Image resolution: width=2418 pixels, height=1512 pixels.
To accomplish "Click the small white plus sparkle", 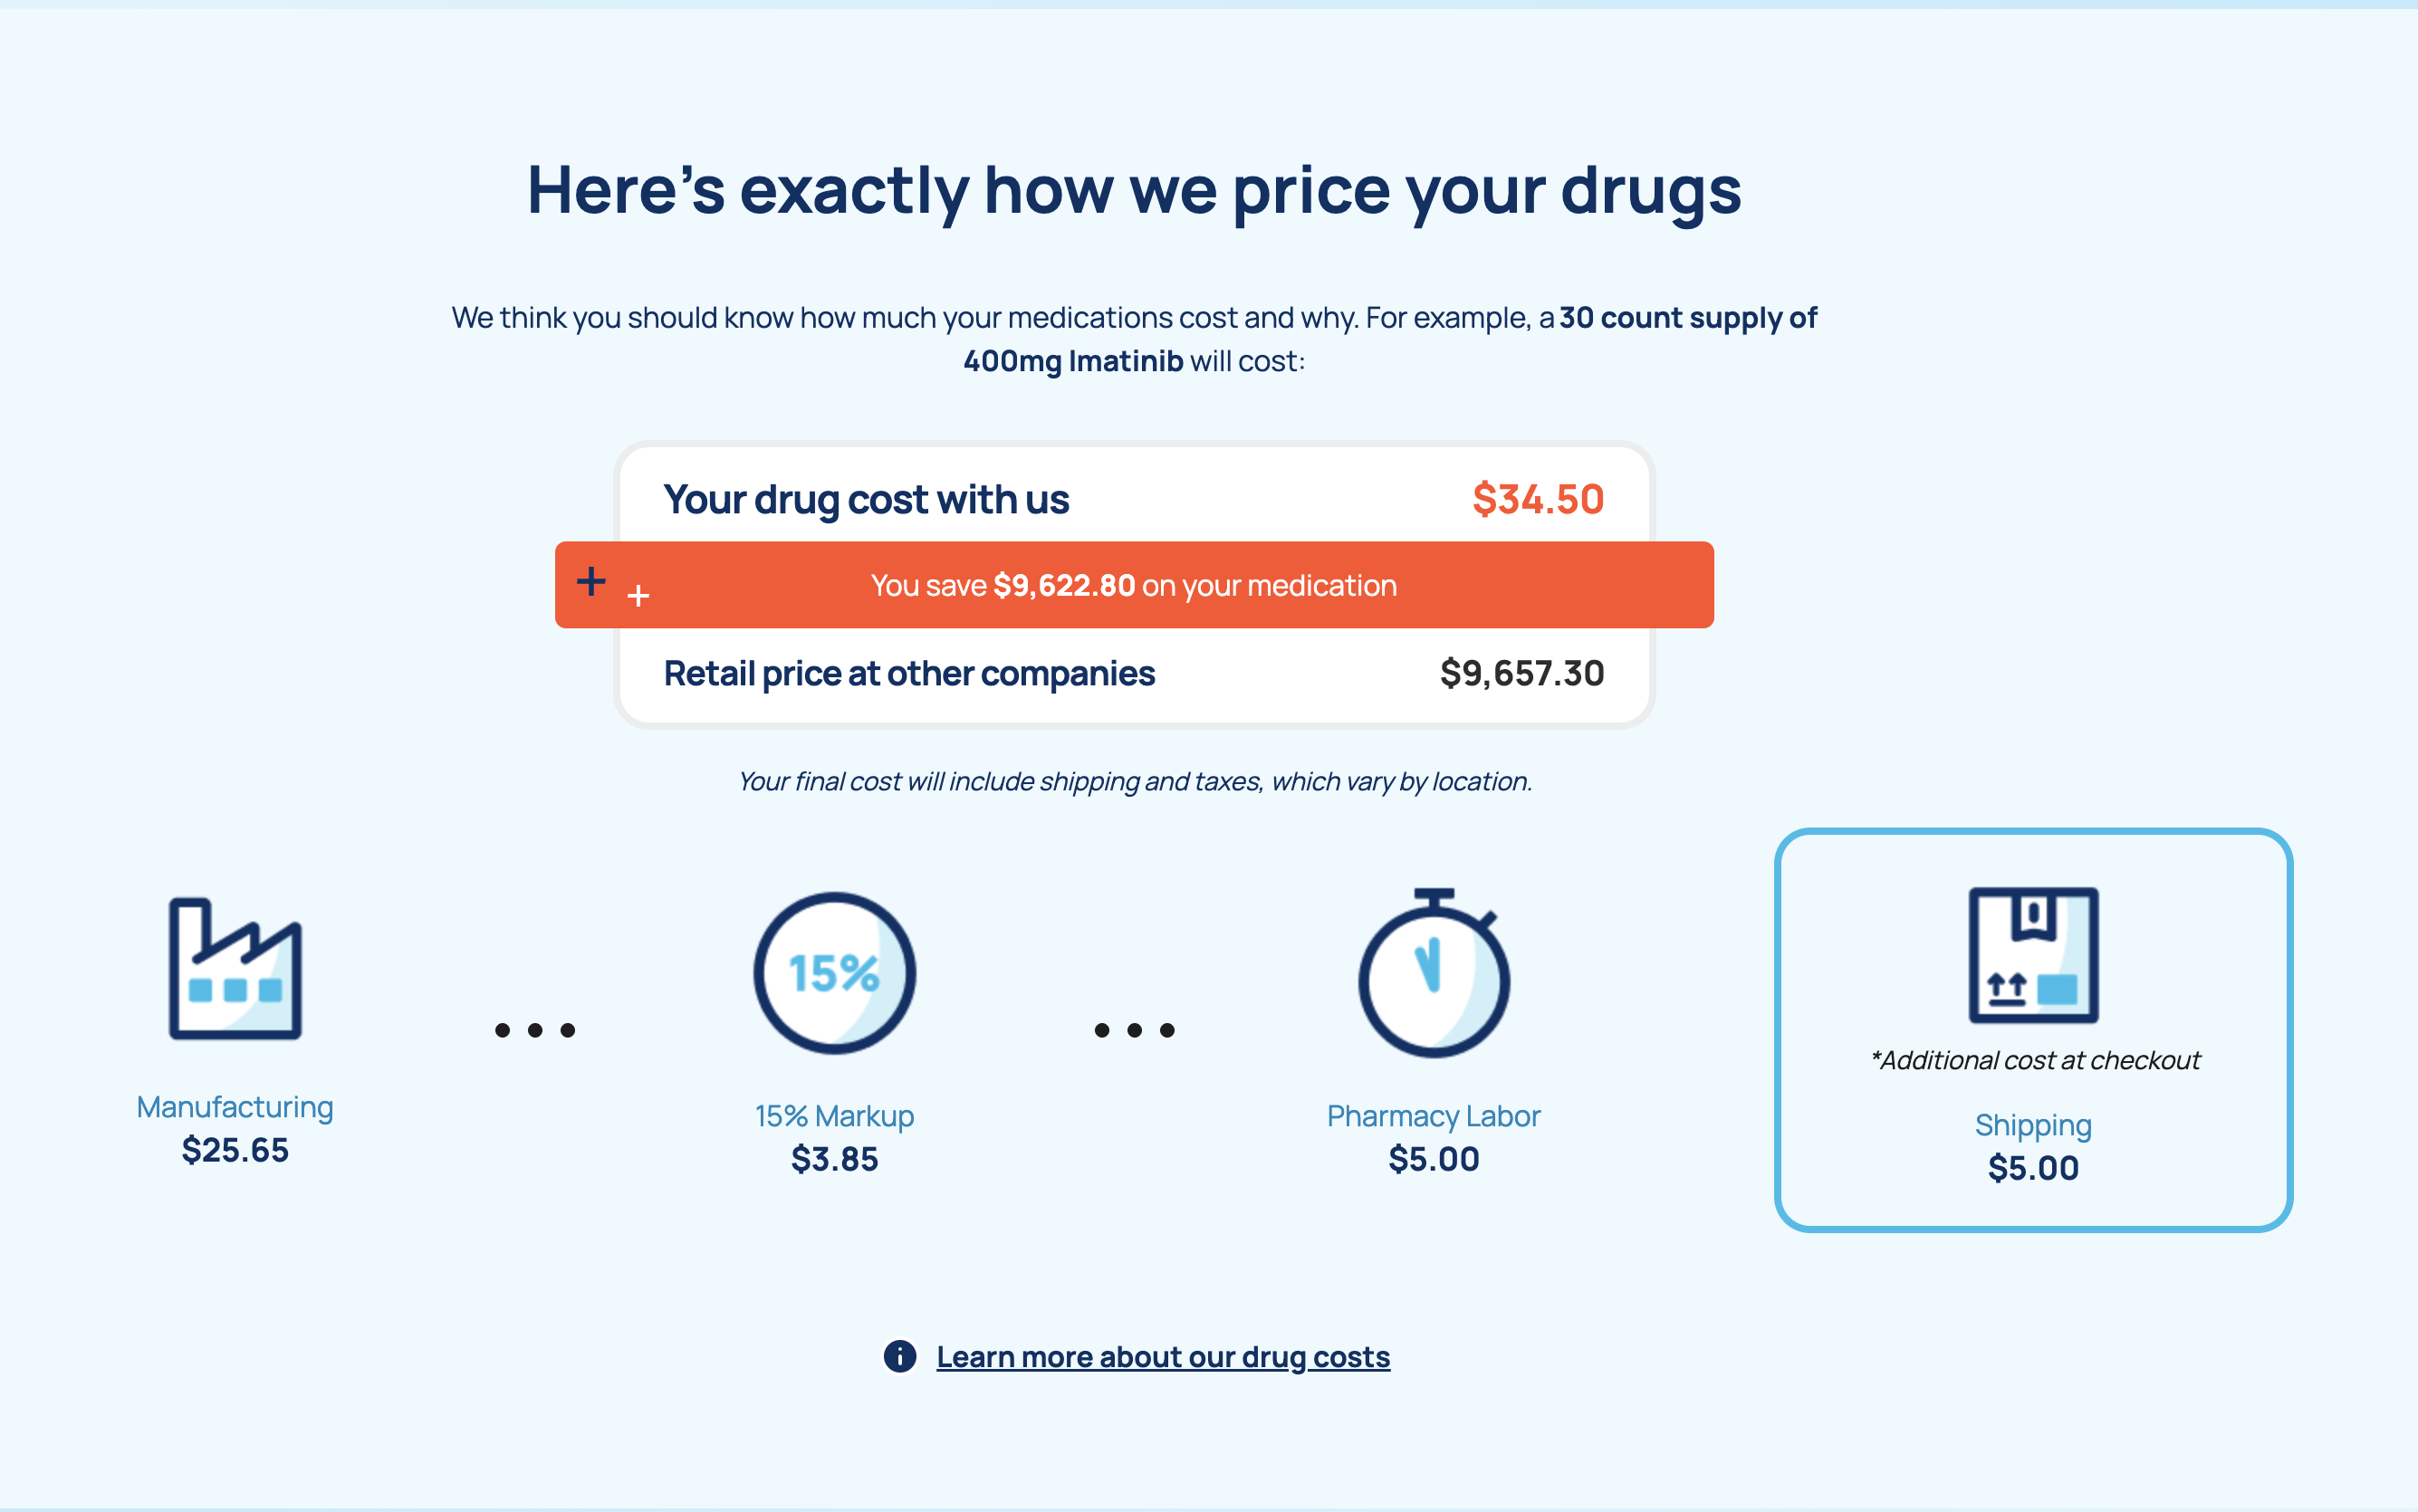I will (638, 596).
